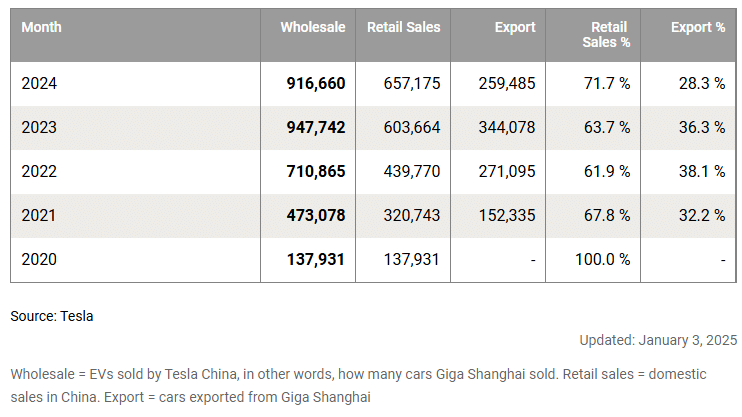
Task: Click the 2024 row label
Action: pyautogui.click(x=39, y=84)
